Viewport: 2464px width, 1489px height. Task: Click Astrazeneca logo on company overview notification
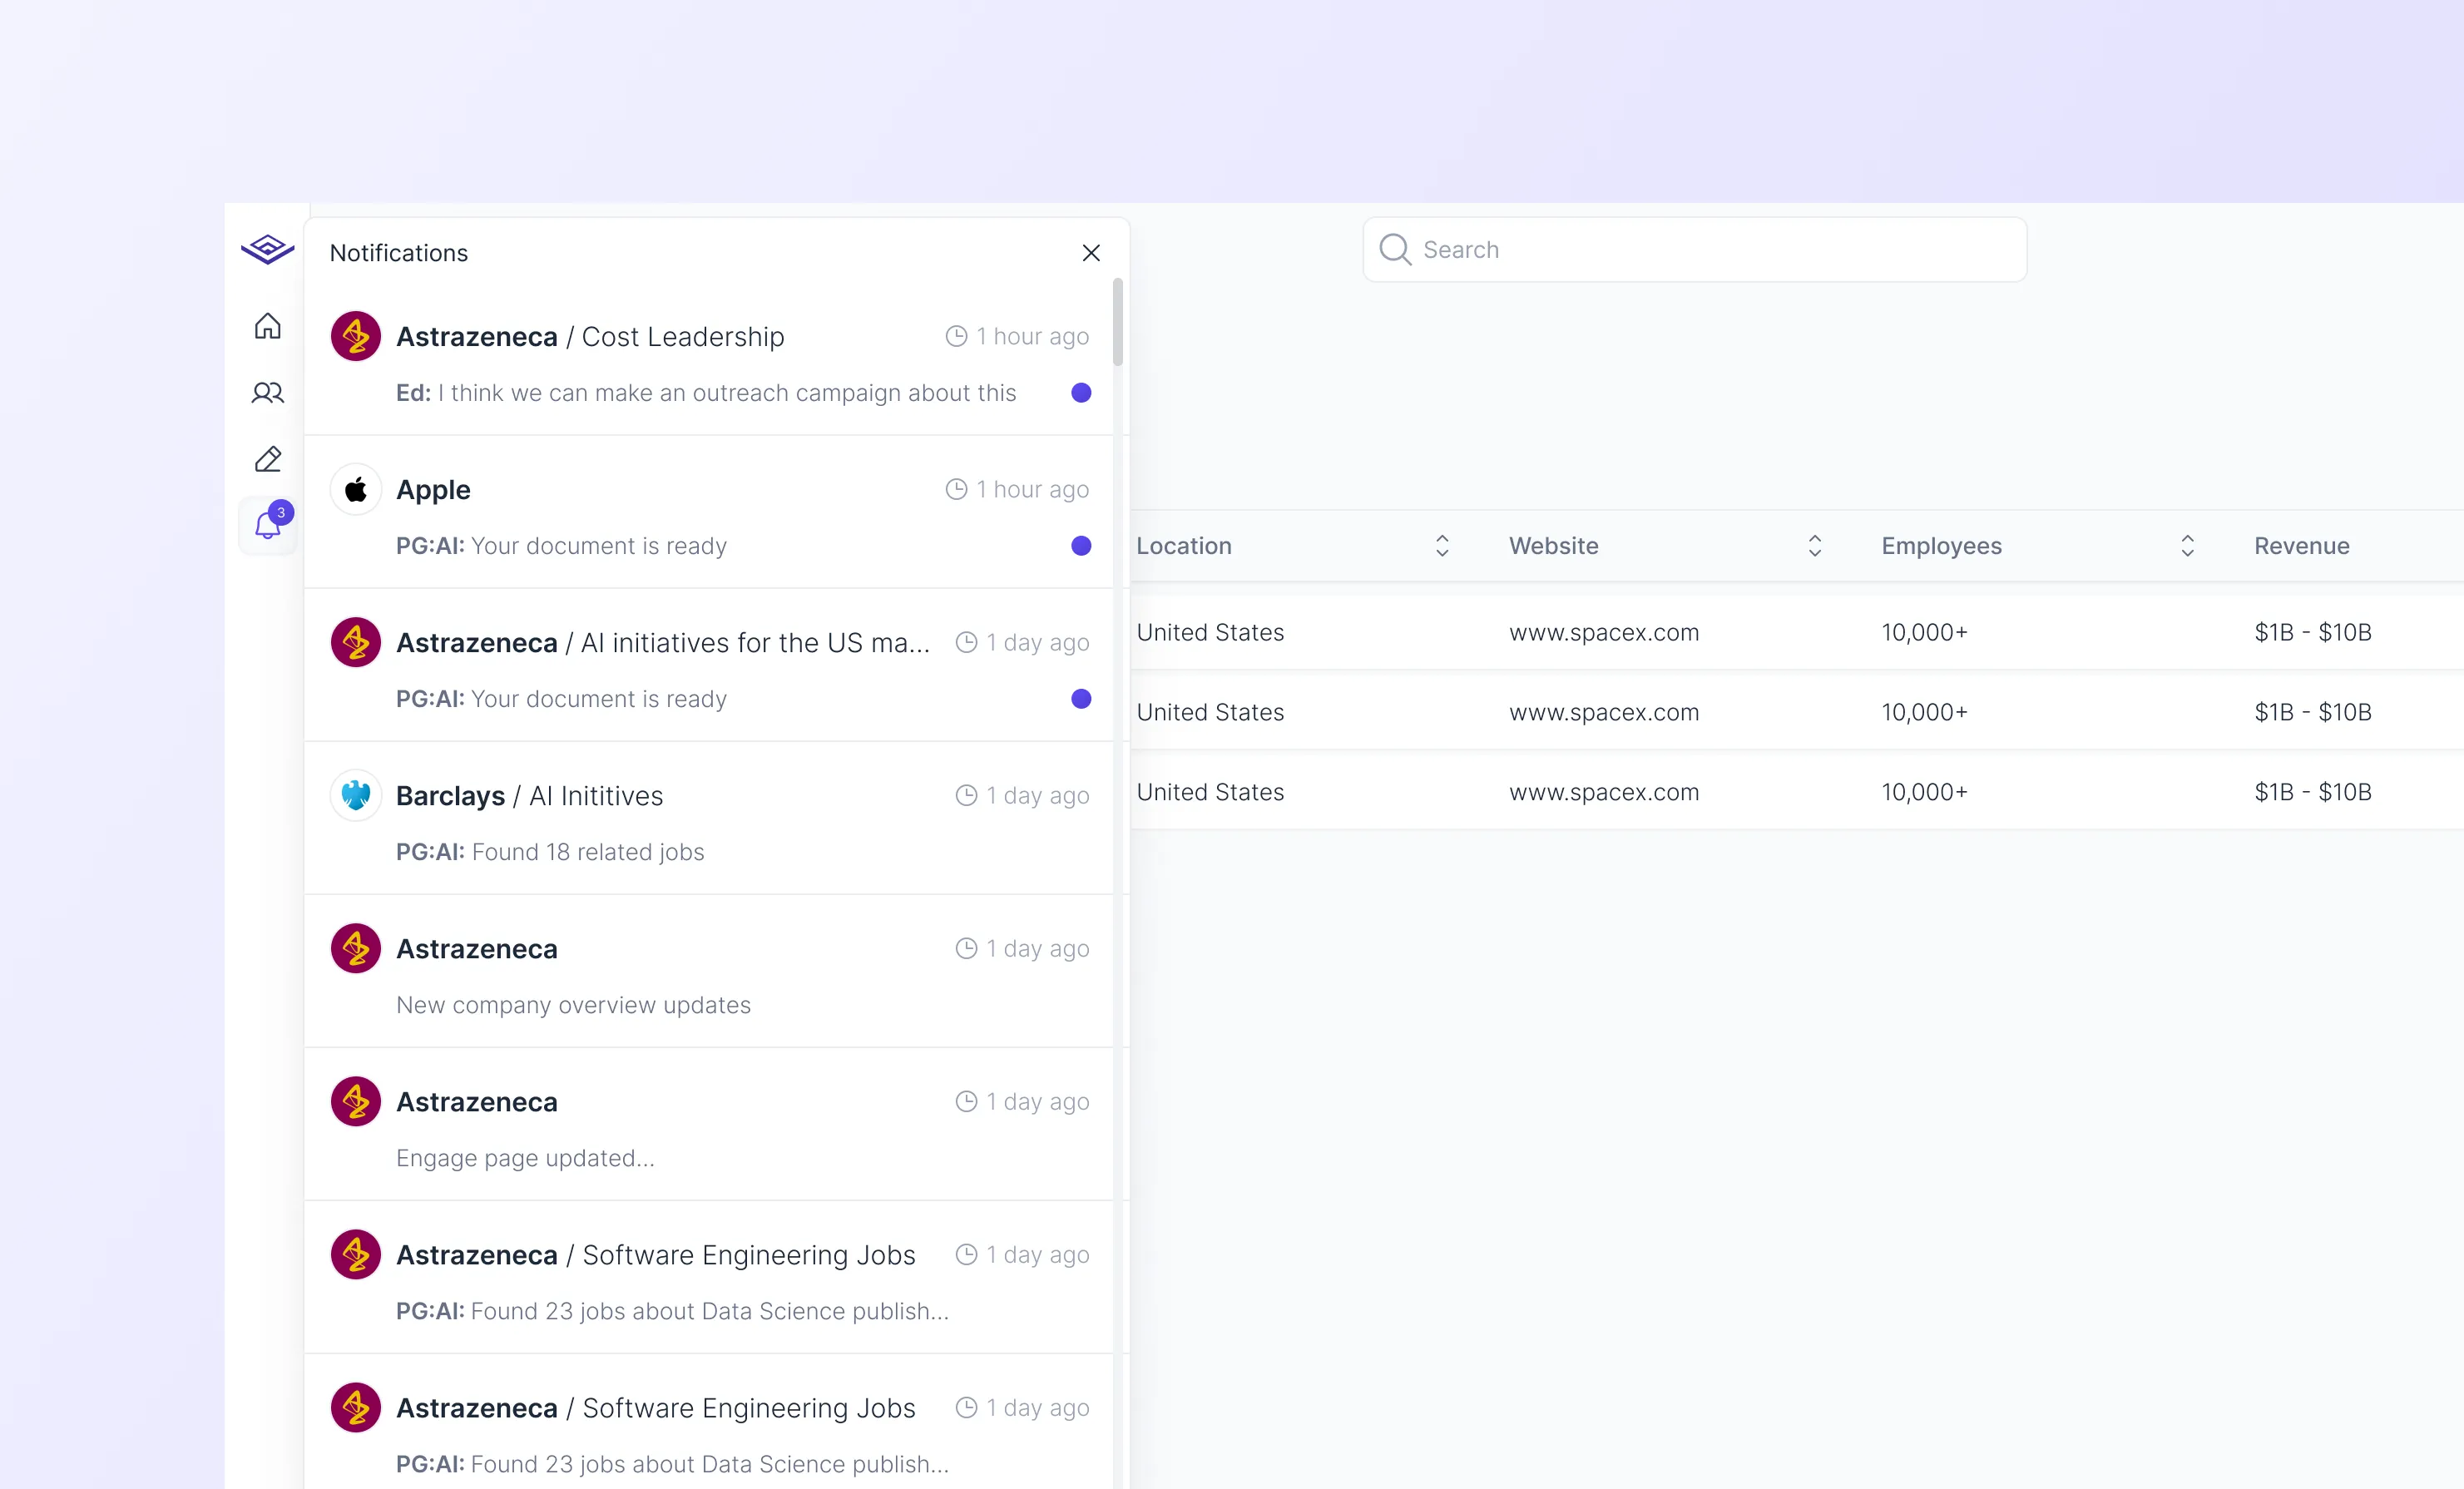(356, 948)
